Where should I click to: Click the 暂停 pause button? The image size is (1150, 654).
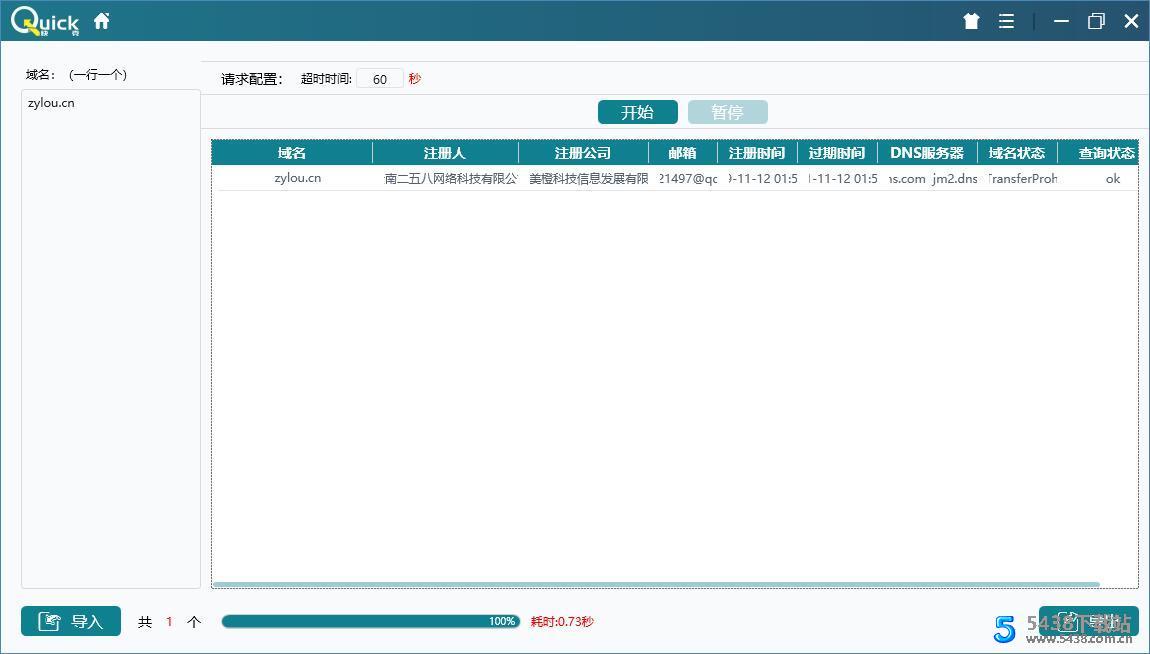pyautogui.click(x=728, y=111)
